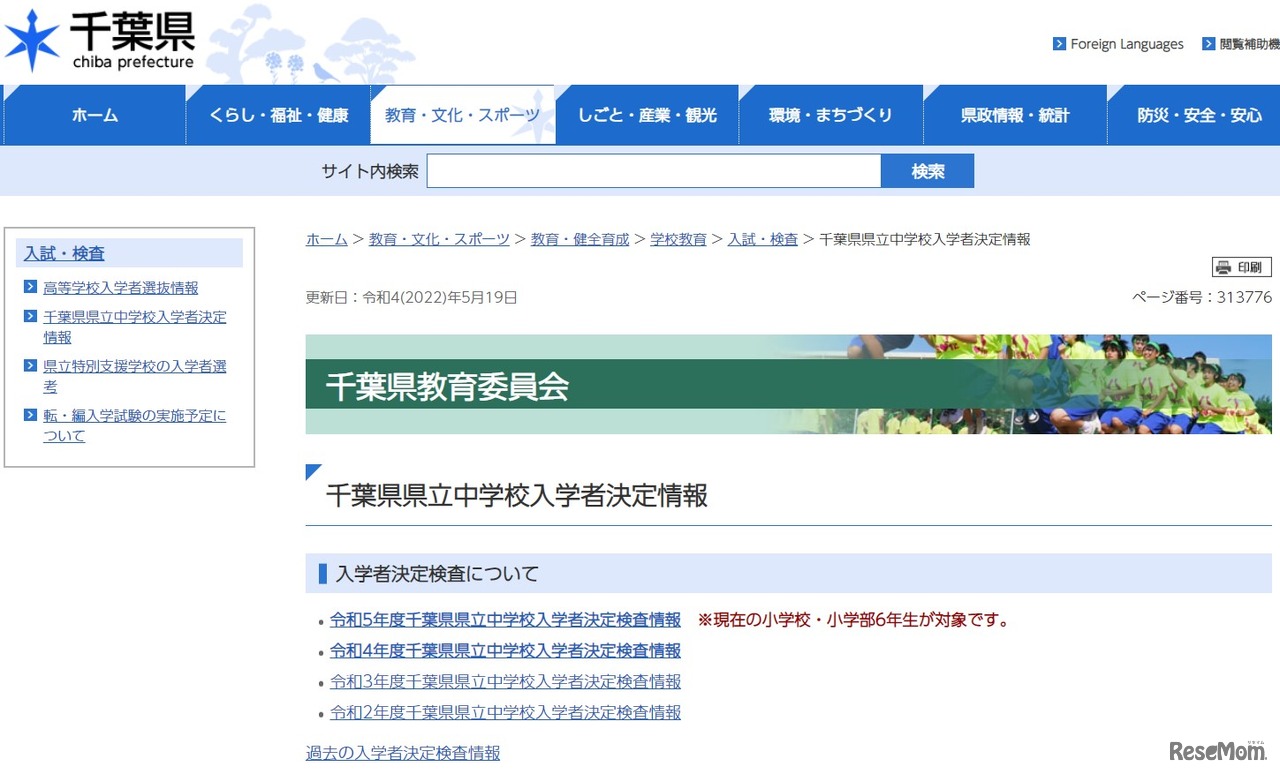
Task: Go to 入試・検査 in the breadcrumb
Action: [763, 239]
